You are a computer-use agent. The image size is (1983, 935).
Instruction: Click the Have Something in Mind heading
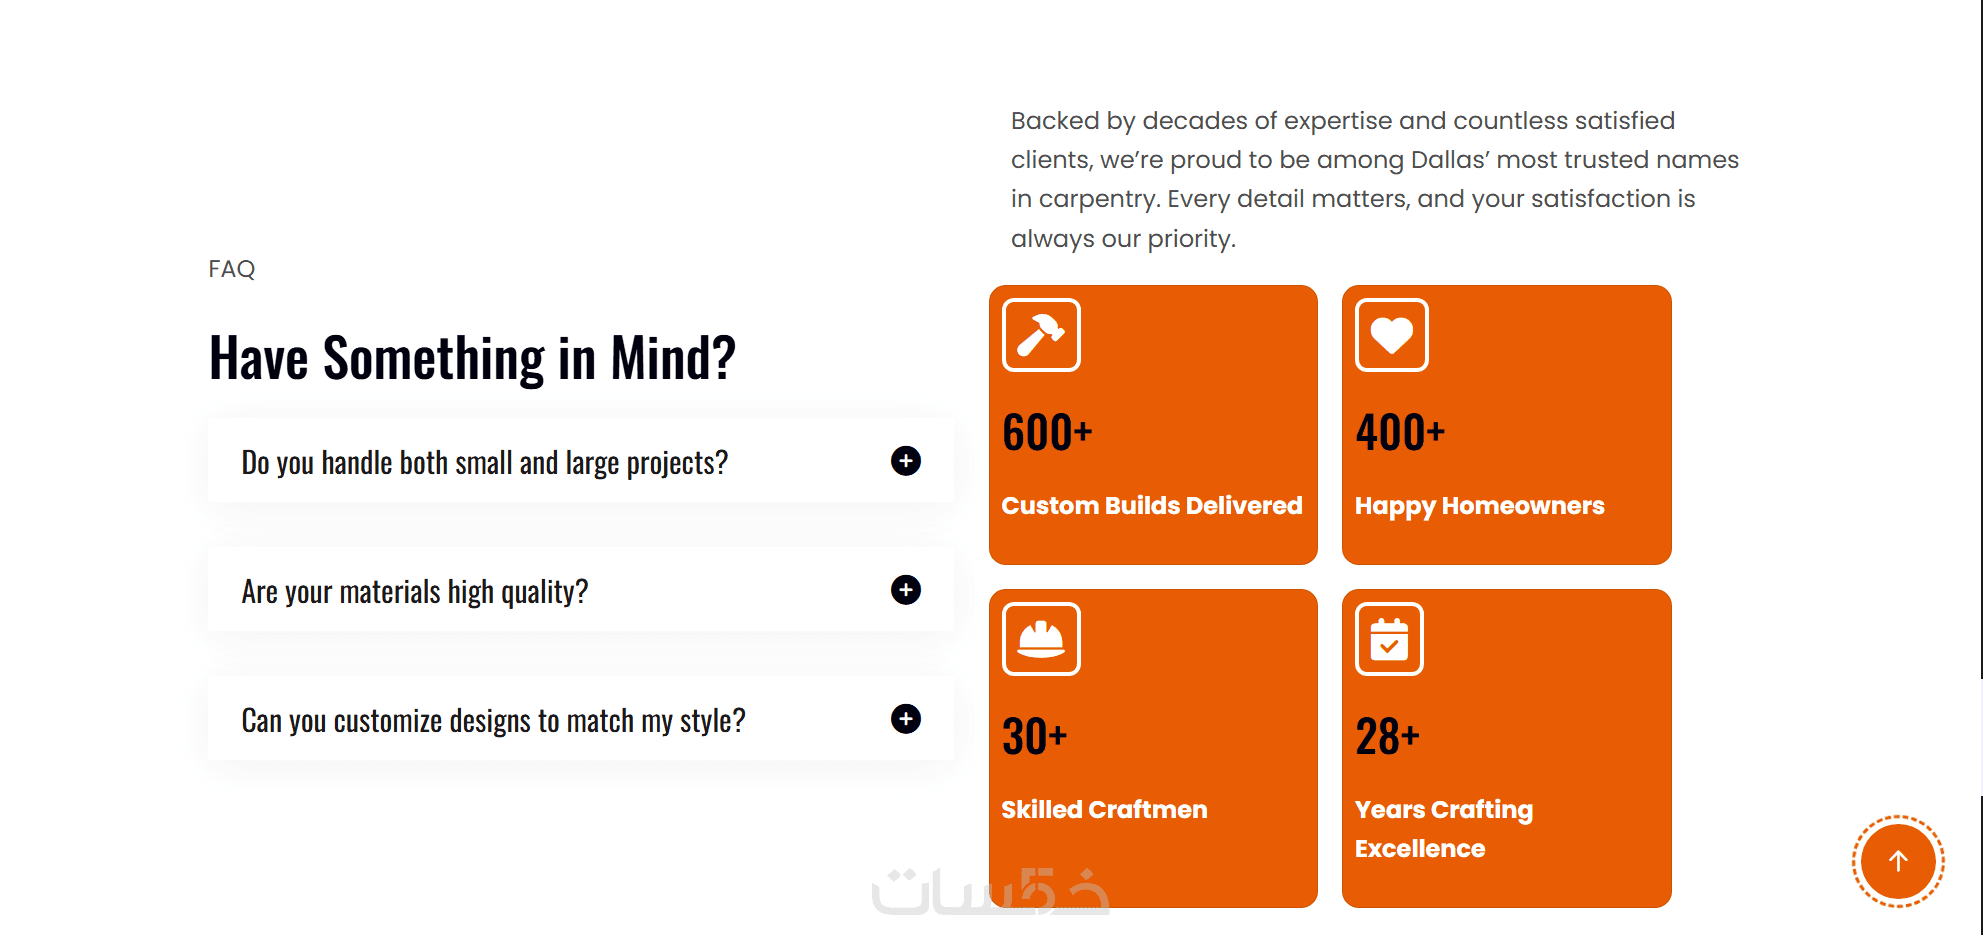pyautogui.click(x=472, y=358)
